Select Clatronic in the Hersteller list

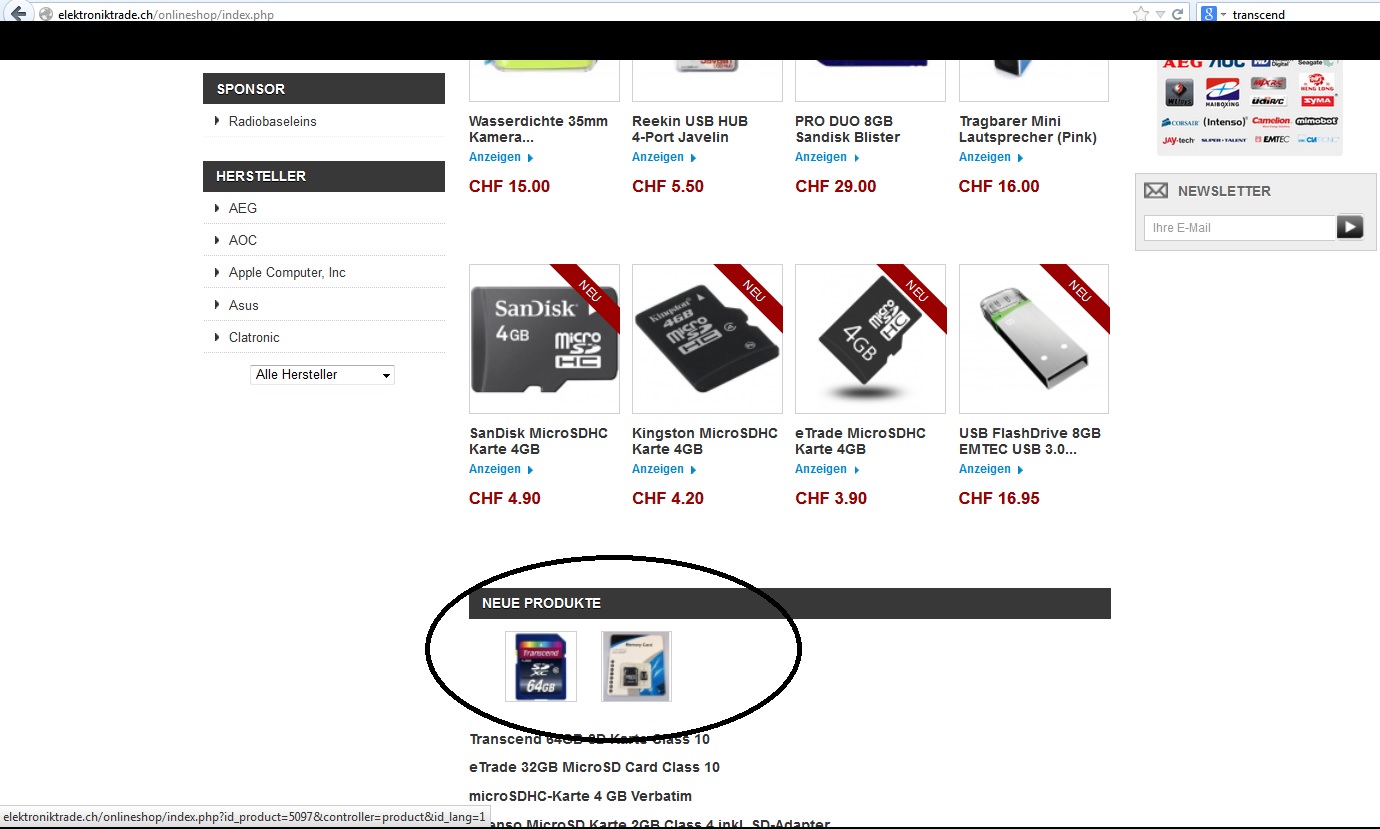point(254,337)
